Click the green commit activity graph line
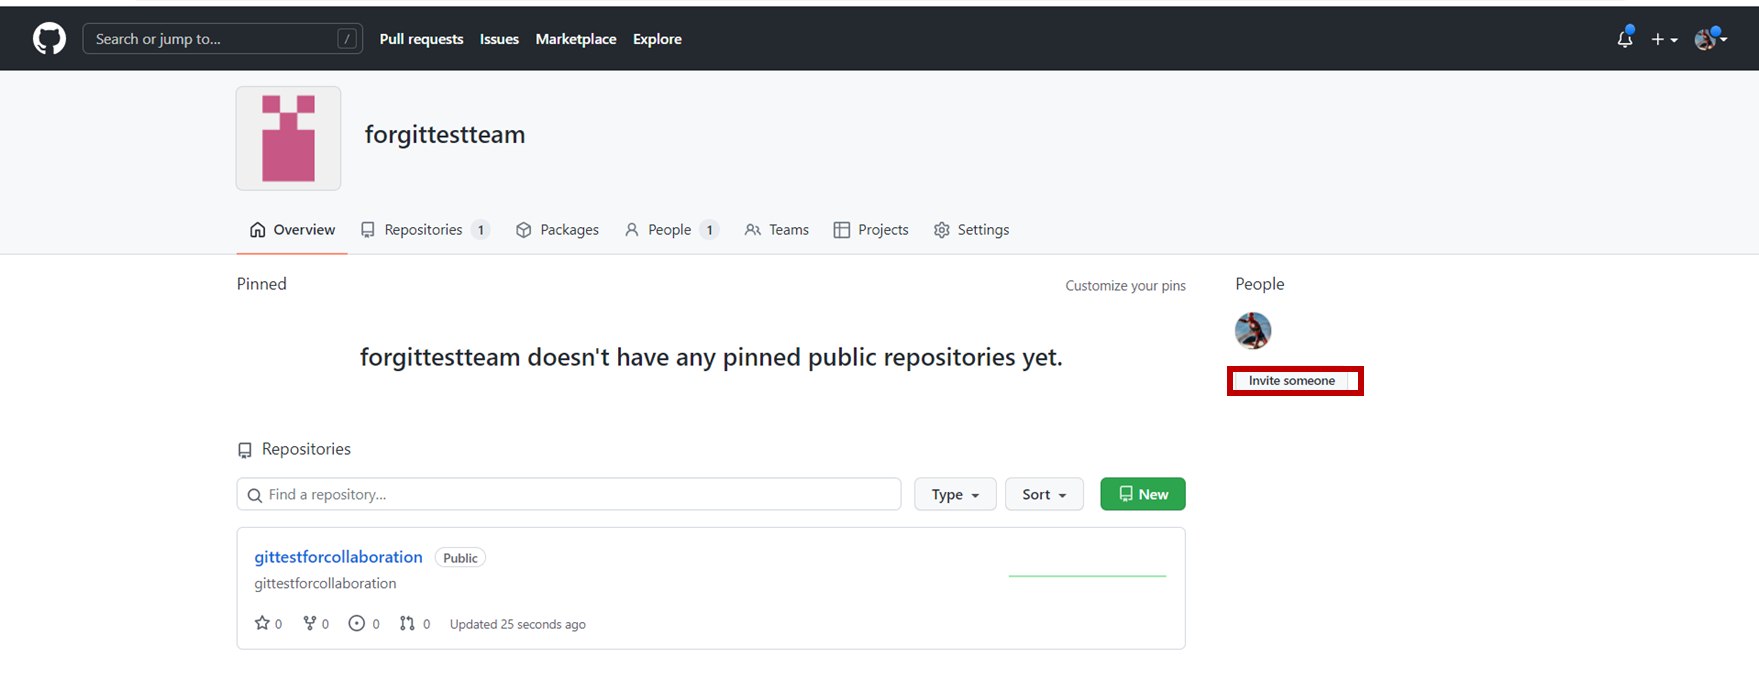This screenshot has width=1759, height=679. click(1087, 576)
